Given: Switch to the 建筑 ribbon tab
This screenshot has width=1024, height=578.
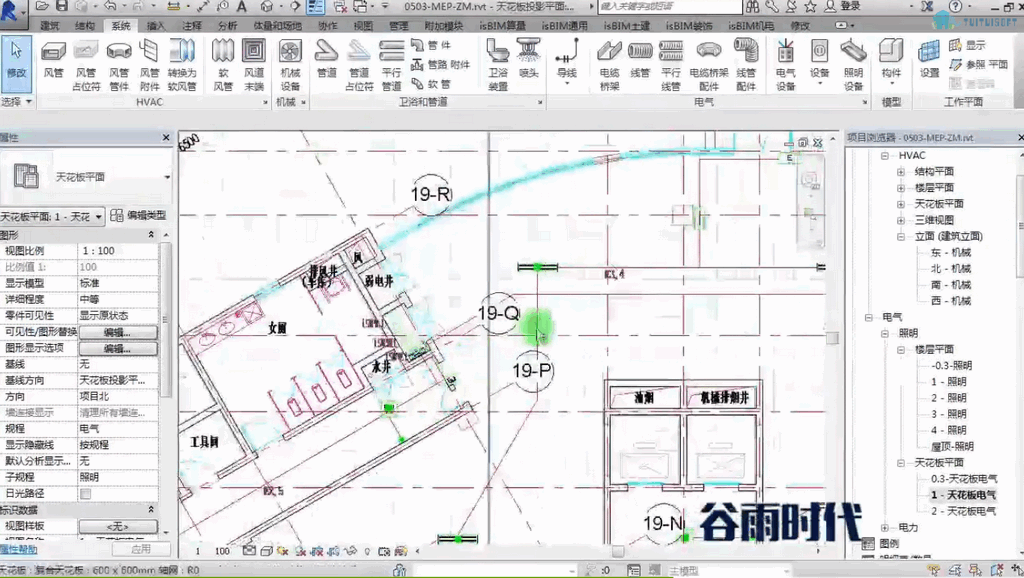Looking at the screenshot, I should coord(50,26).
